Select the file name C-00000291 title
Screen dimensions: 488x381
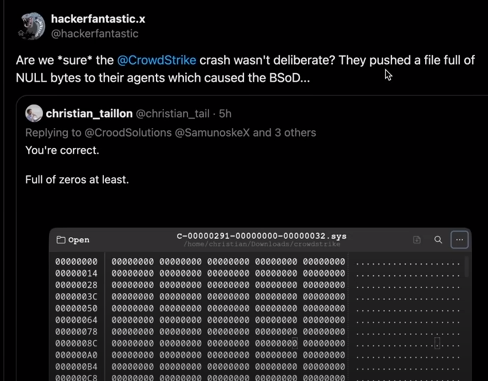coord(262,236)
